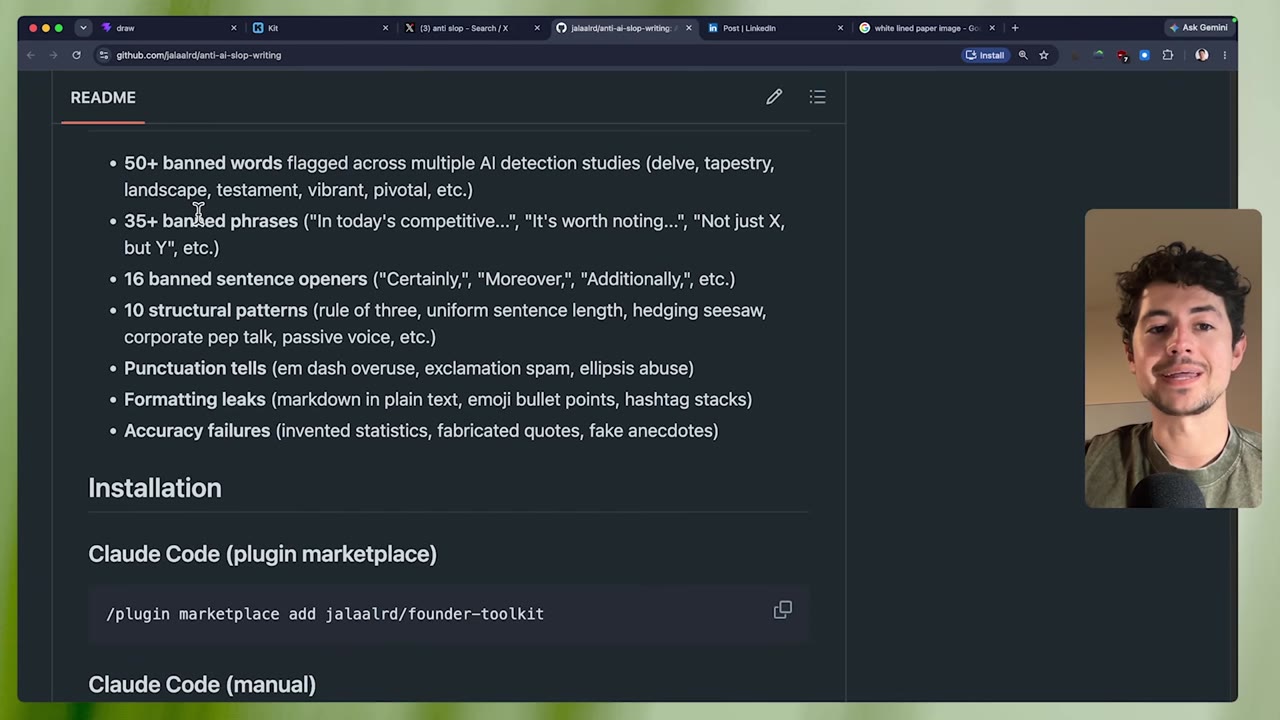Click the '/plugin marketplace add jalaalrd/founder-toolkit' code
1280x720 pixels.
[x=325, y=614]
